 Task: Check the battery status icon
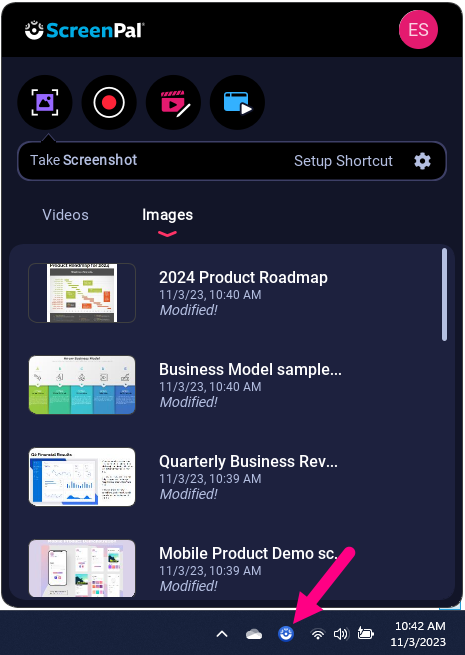[x=366, y=634]
